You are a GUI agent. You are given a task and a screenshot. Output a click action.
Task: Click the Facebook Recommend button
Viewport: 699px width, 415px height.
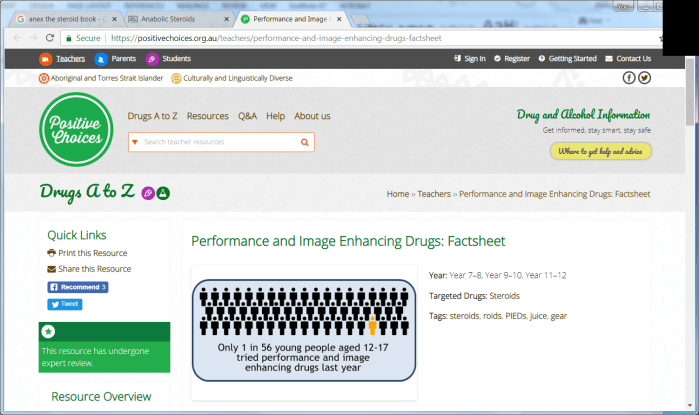tap(78, 287)
